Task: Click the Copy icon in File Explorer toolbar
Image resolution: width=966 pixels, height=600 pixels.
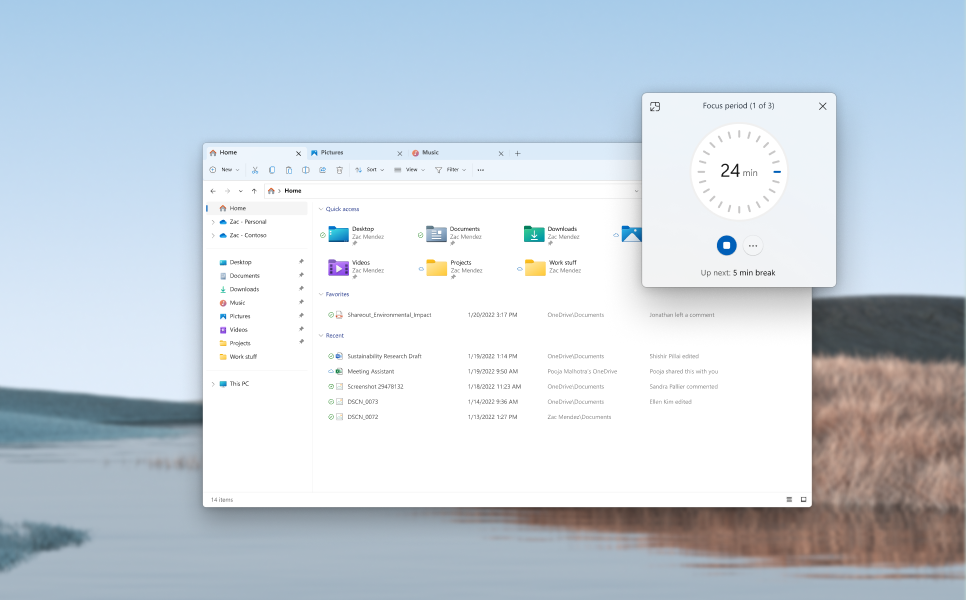Action: [x=272, y=170]
